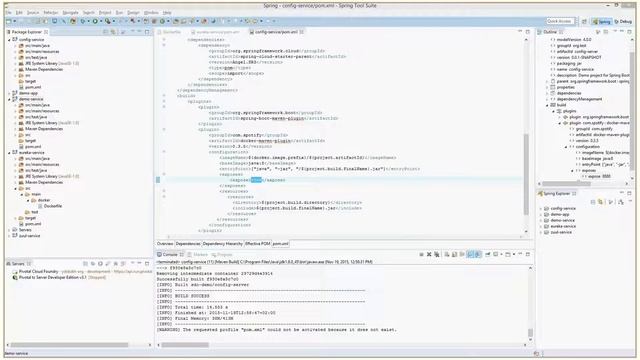Toggle console Scroll Lock
This screenshot has height=360, width=640.
[x=454, y=254]
